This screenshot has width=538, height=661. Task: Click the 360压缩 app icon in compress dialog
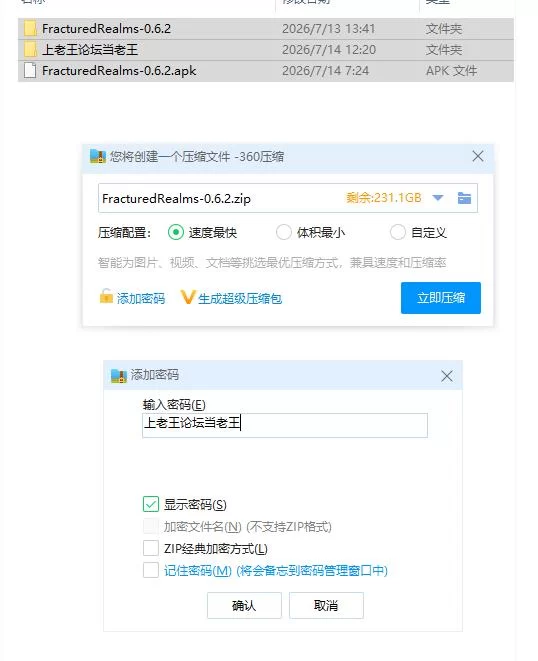(x=98, y=156)
